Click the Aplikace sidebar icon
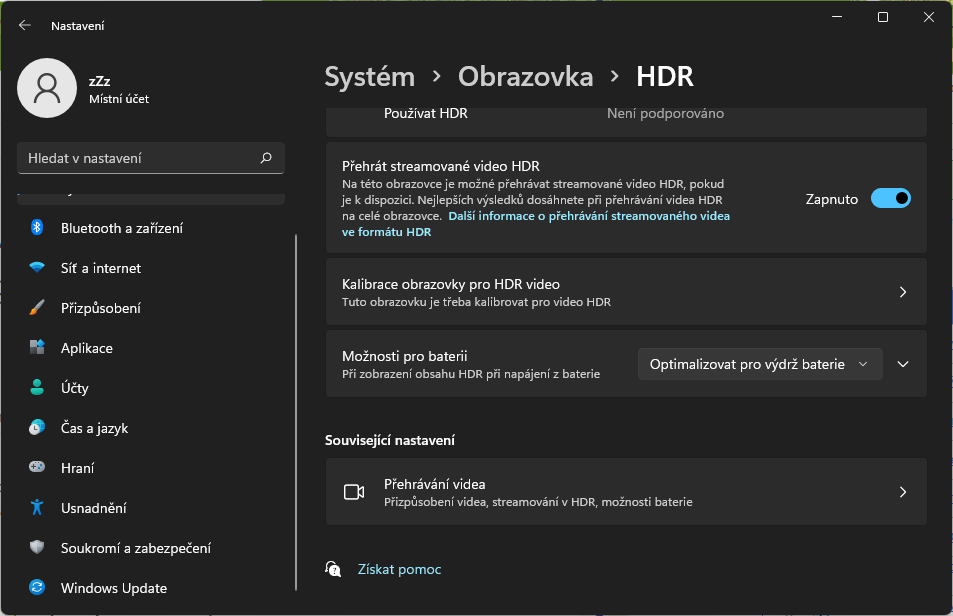The width and height of the screenshot is (953, 616). click(37, 348)
